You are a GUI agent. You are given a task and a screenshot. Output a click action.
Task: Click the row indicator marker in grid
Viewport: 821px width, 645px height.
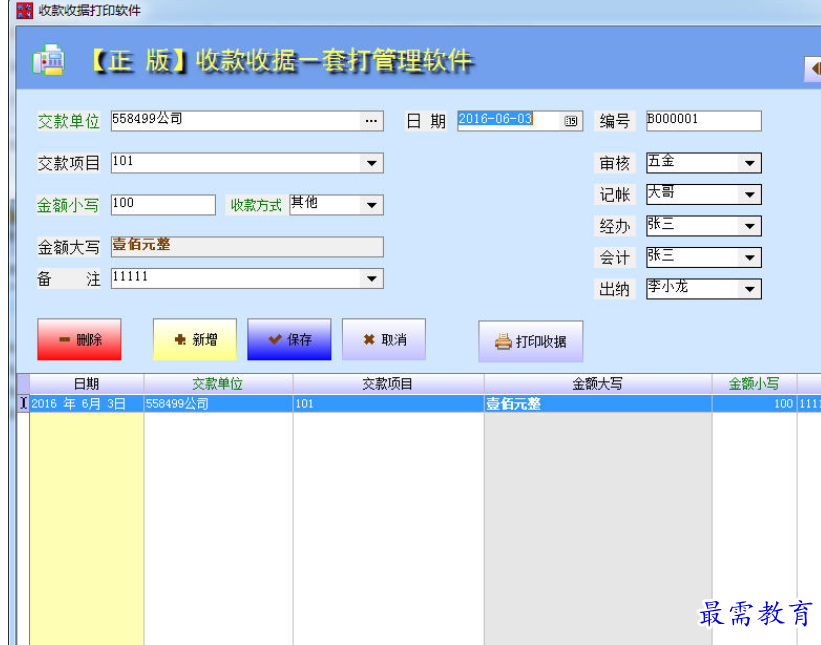click(x=24, y=404)
